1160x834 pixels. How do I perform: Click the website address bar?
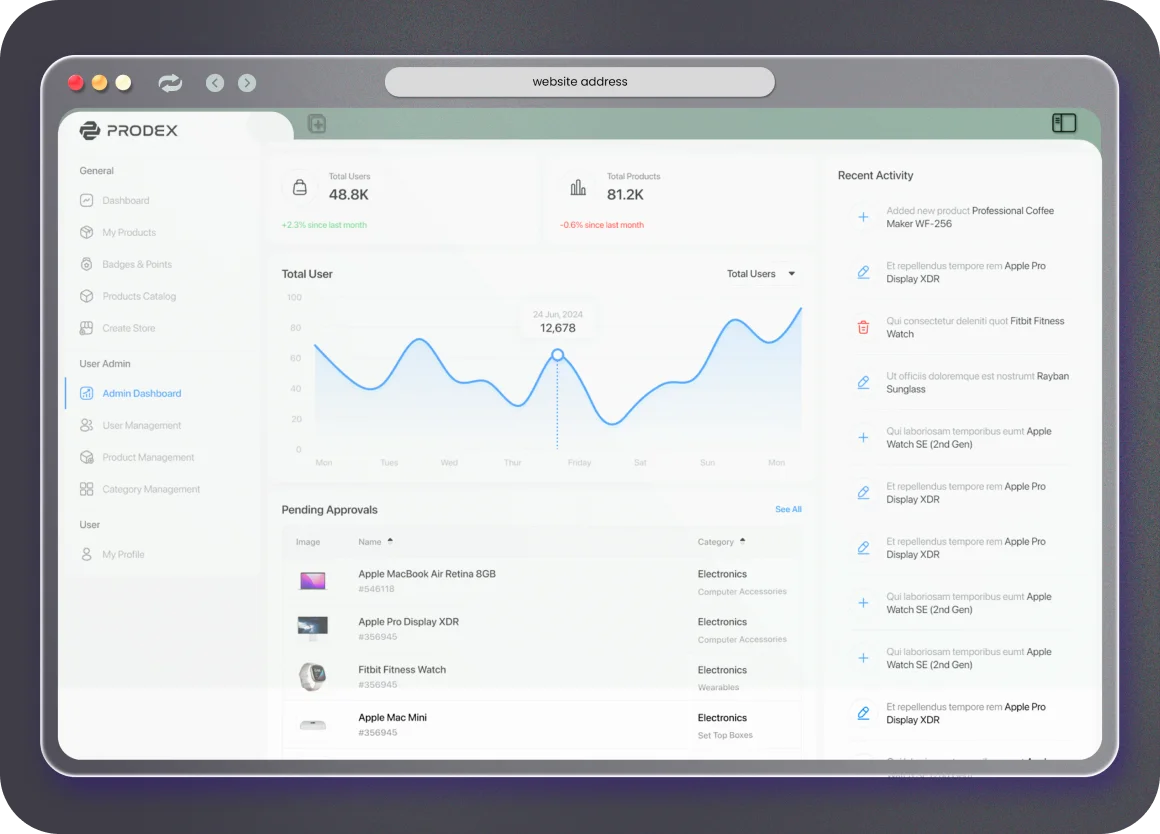(x=580, y=82)
